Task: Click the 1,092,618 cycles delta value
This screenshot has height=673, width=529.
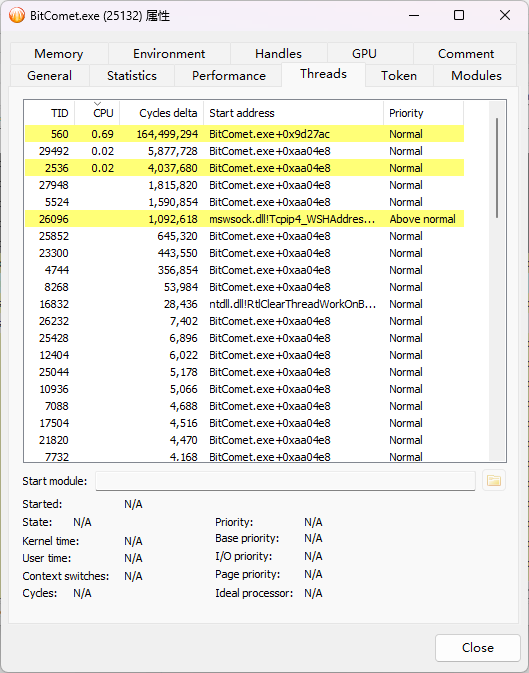Action: (173, 219)
